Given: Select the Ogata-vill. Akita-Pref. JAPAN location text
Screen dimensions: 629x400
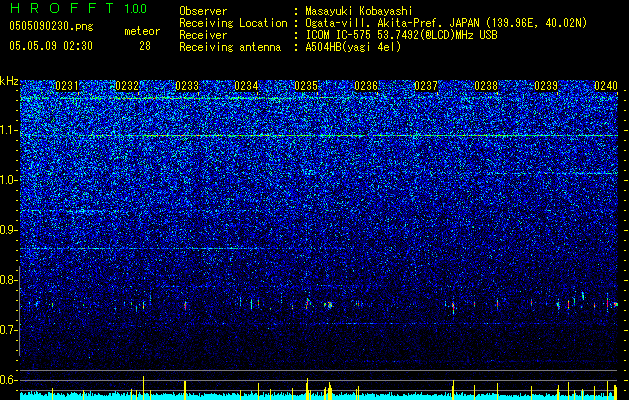Looking at the screenshot, I should 446,23.
